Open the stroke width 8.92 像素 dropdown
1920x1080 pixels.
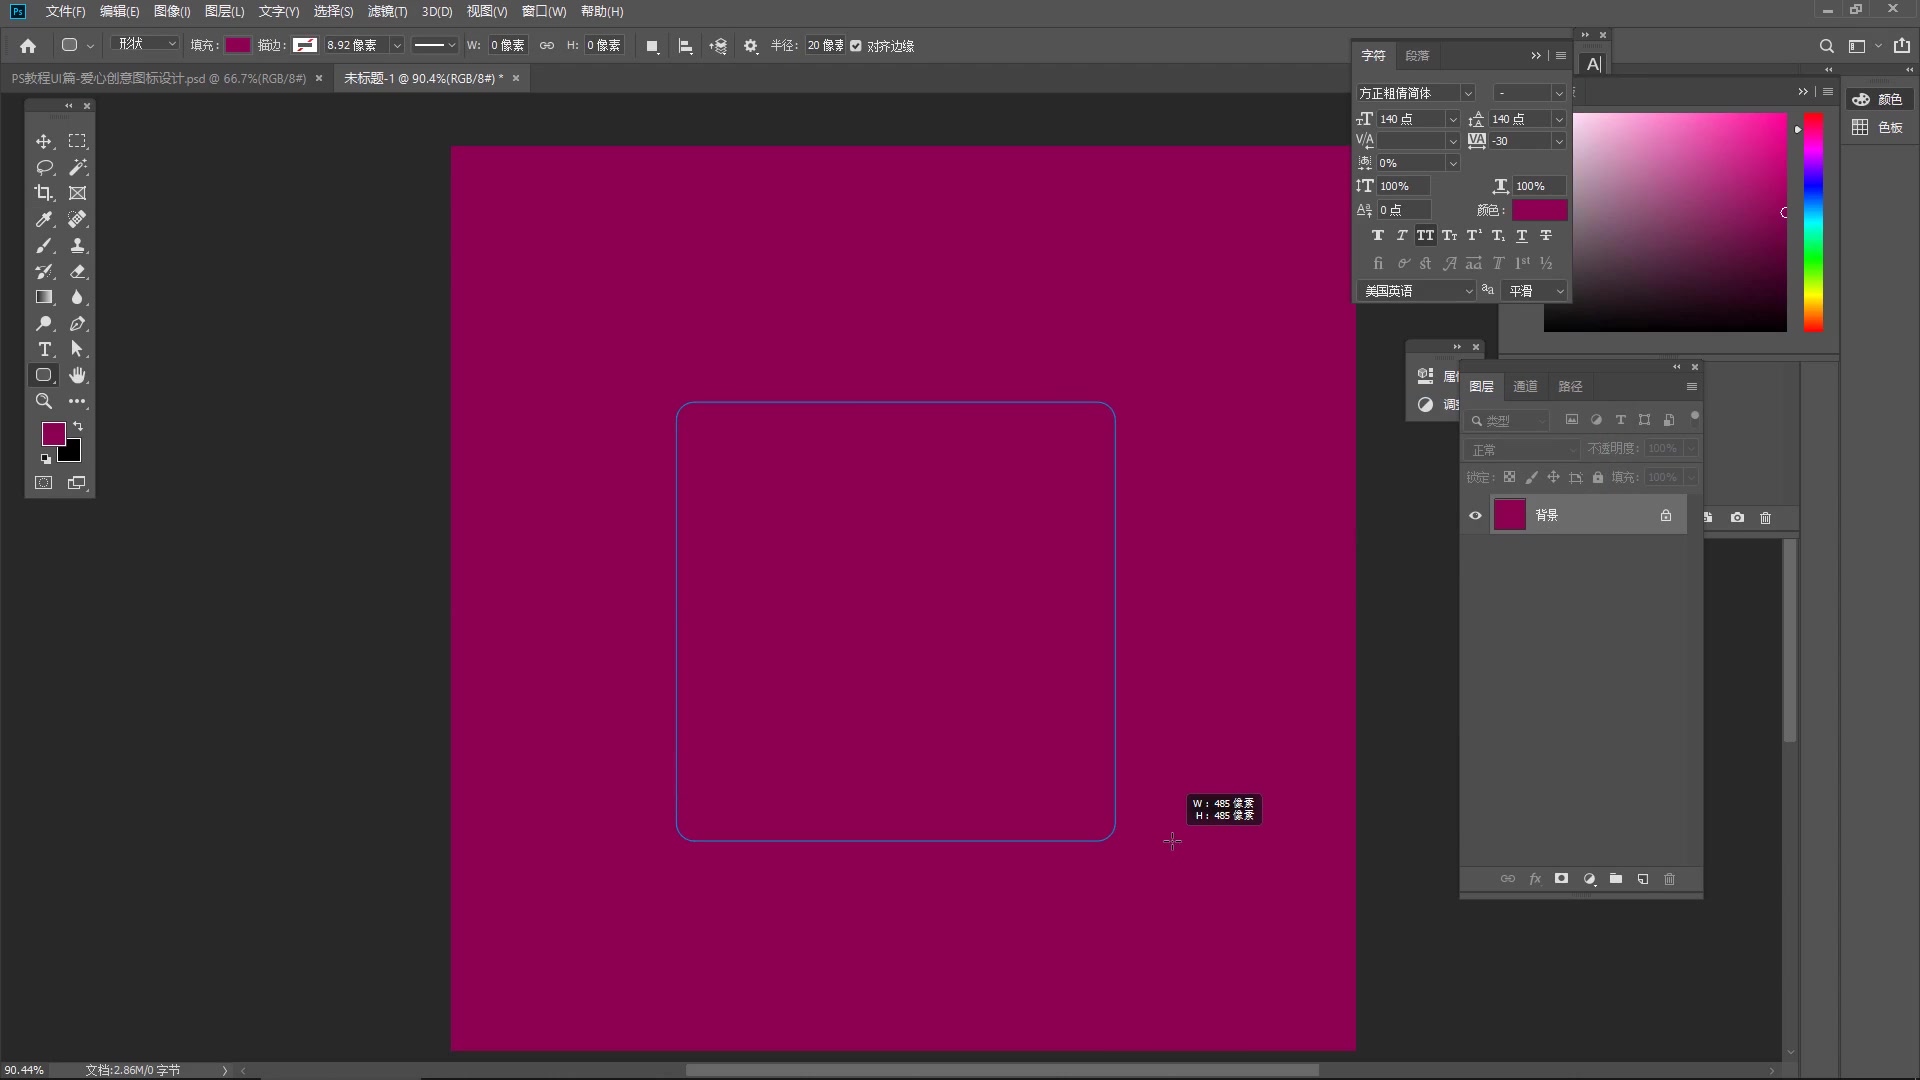click(x=397, y=46)
